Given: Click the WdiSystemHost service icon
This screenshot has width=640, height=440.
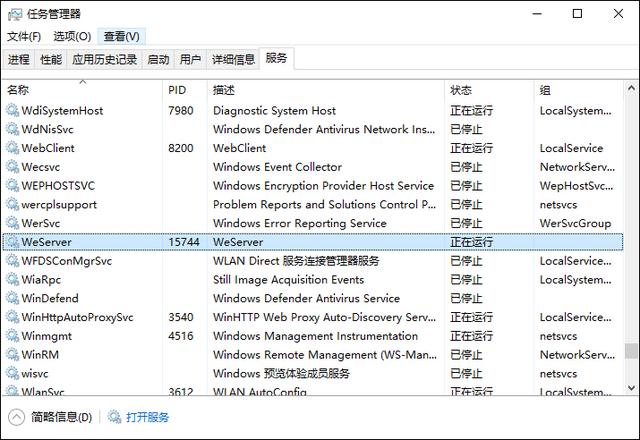Looking at the screenshot, I should (x=12, y=111).
